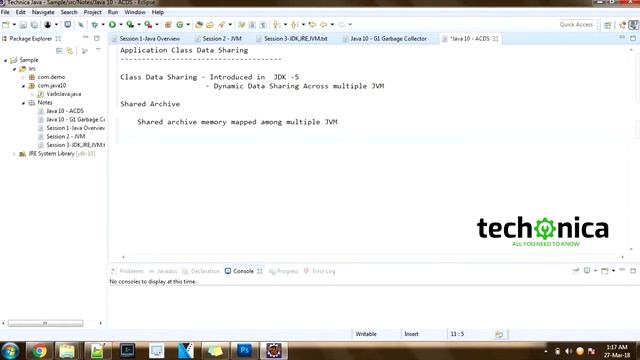Click the Last Edit Location icon
Viewport: 640px width, 360px height.
tap(312, 25)
